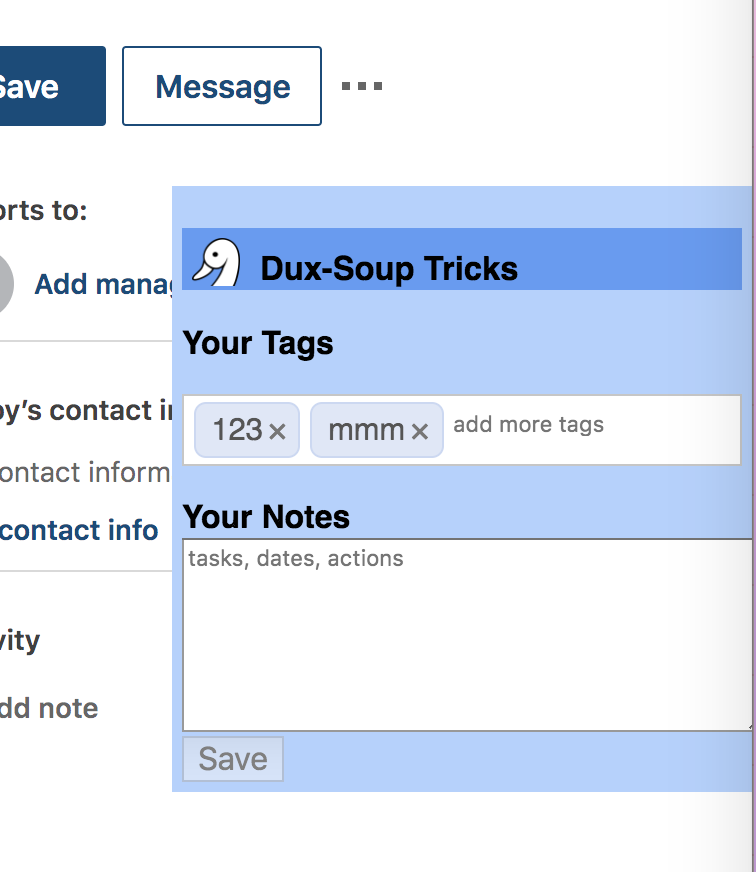Open the contact info link

(x=79, y=530)
